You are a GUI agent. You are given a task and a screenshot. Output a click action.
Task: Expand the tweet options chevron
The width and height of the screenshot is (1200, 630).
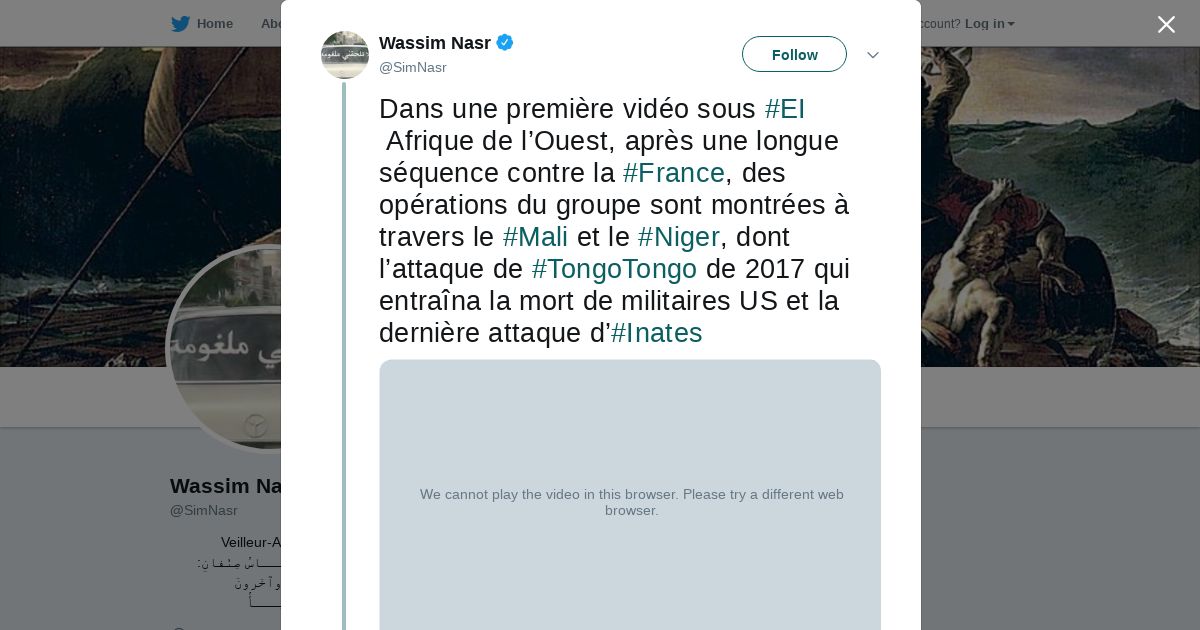872,55
